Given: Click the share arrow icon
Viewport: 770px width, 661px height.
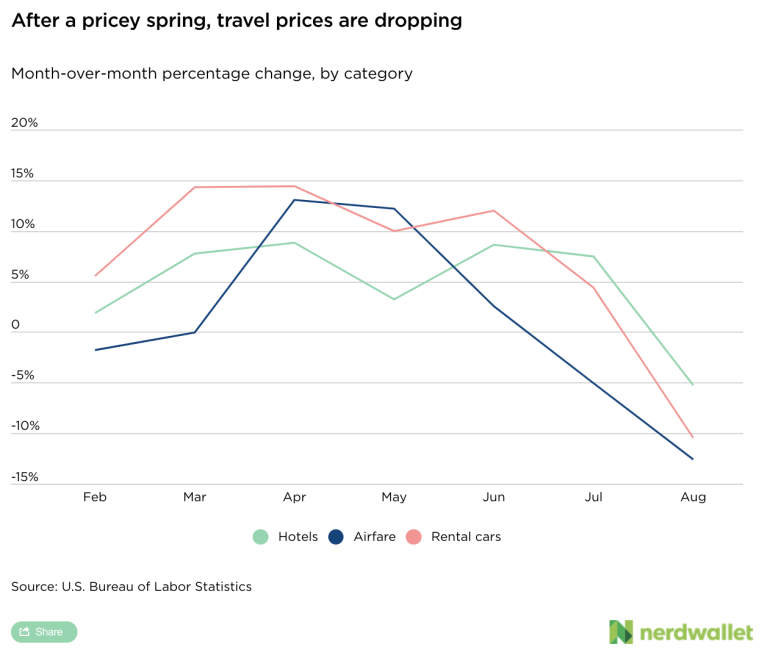Looking at the screenshot, I should coord(24,632).
